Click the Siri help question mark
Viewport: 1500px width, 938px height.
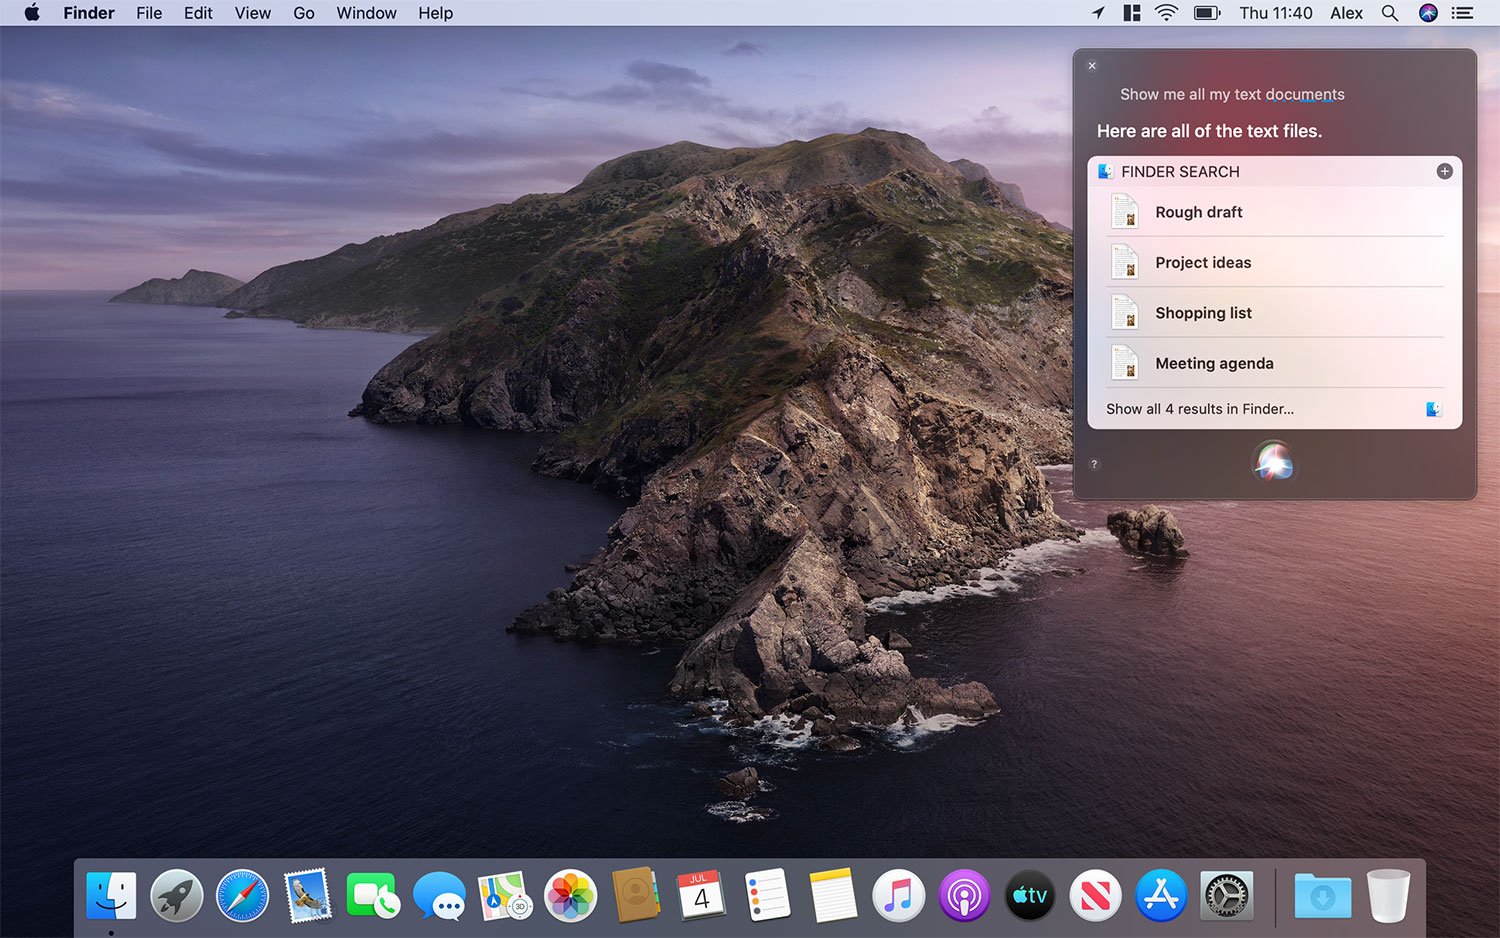[1094, 464]
